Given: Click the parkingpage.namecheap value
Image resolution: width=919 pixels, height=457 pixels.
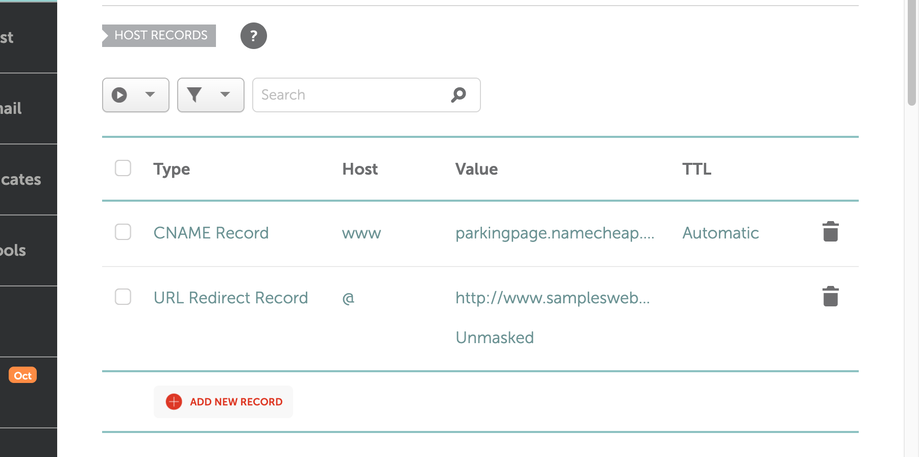Looking at the screenshot, I should point(555,233).
